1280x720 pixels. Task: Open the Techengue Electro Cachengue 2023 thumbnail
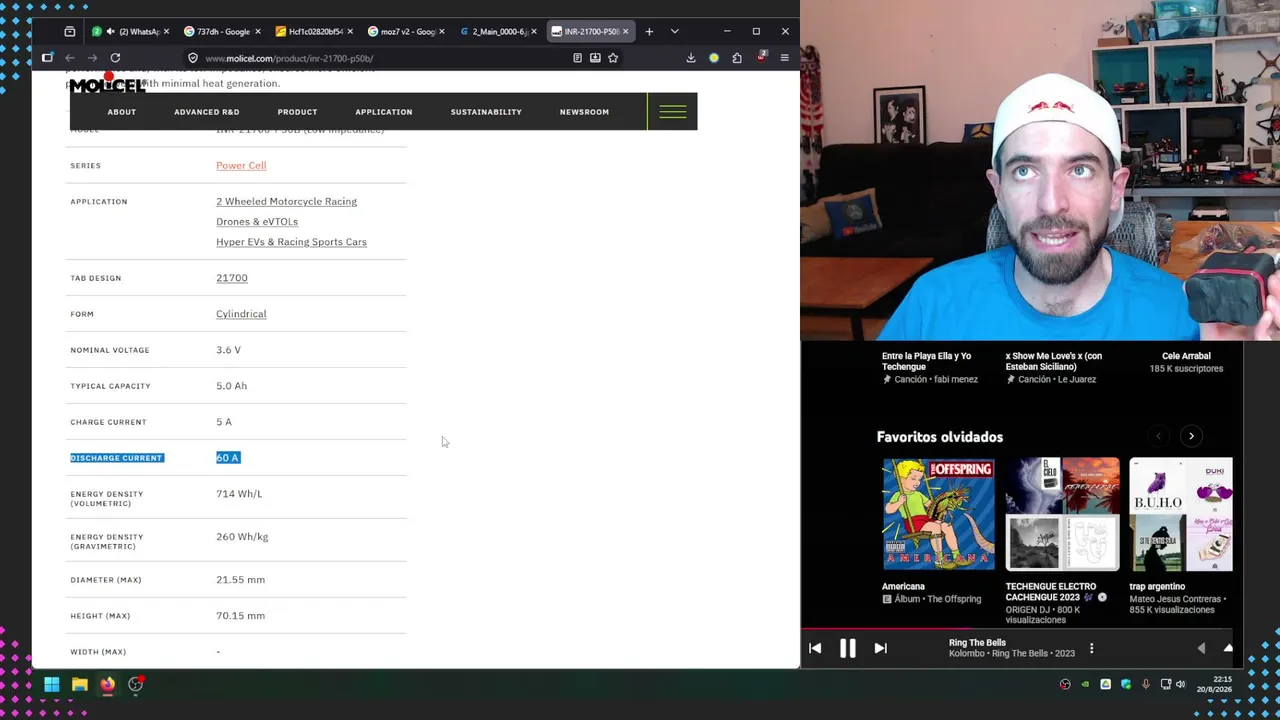click(1062, 514)
